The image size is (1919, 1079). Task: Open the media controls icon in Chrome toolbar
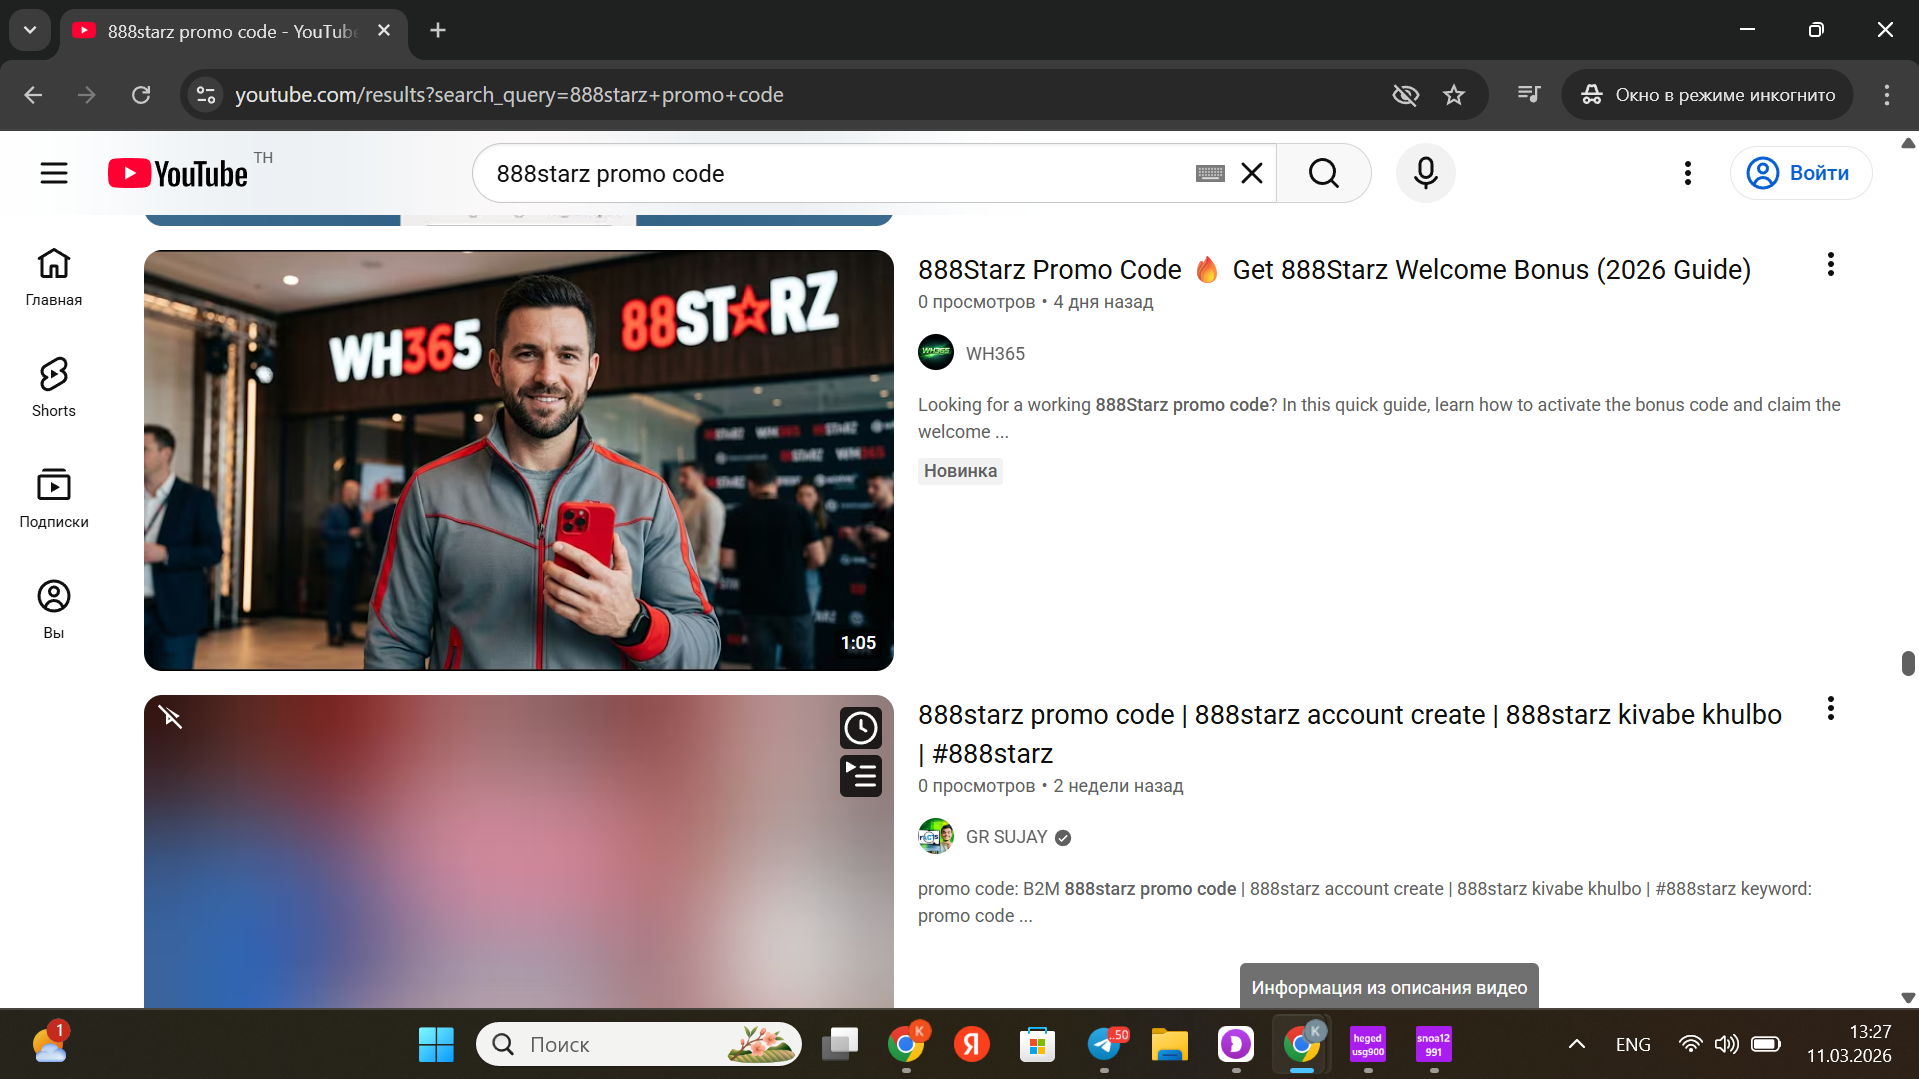[x=1529, y=95]
